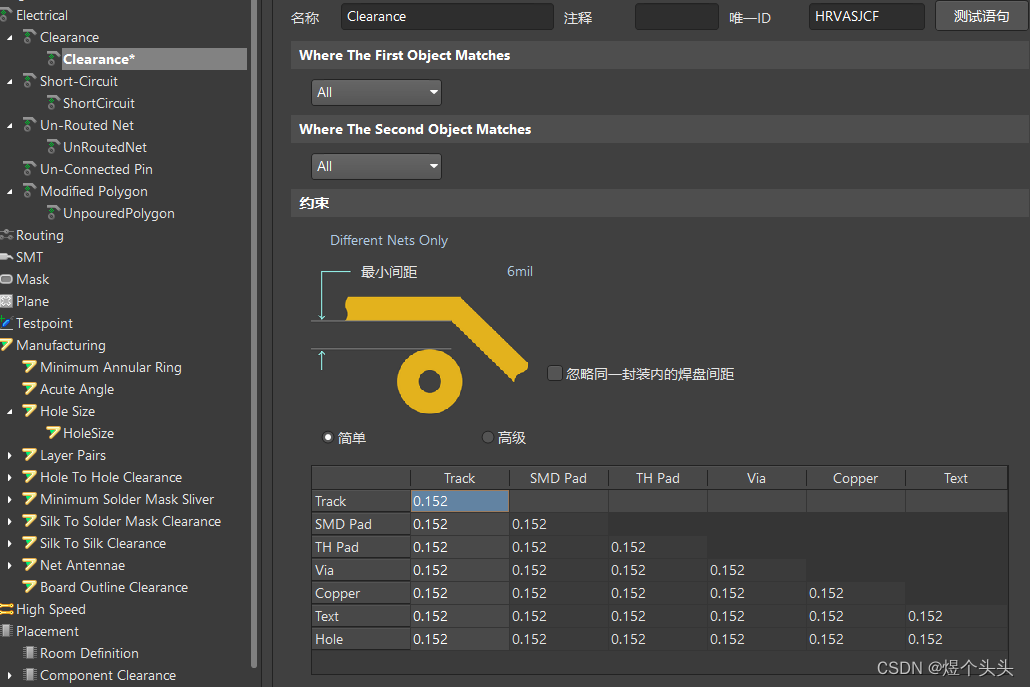Expand the Component Clearance node
This screenshot has width=1030, height=687.
pos(9,675)
